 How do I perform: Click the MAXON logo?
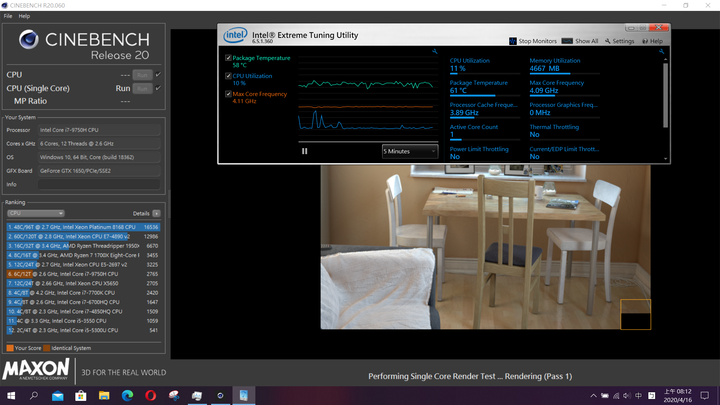(36, 370)
